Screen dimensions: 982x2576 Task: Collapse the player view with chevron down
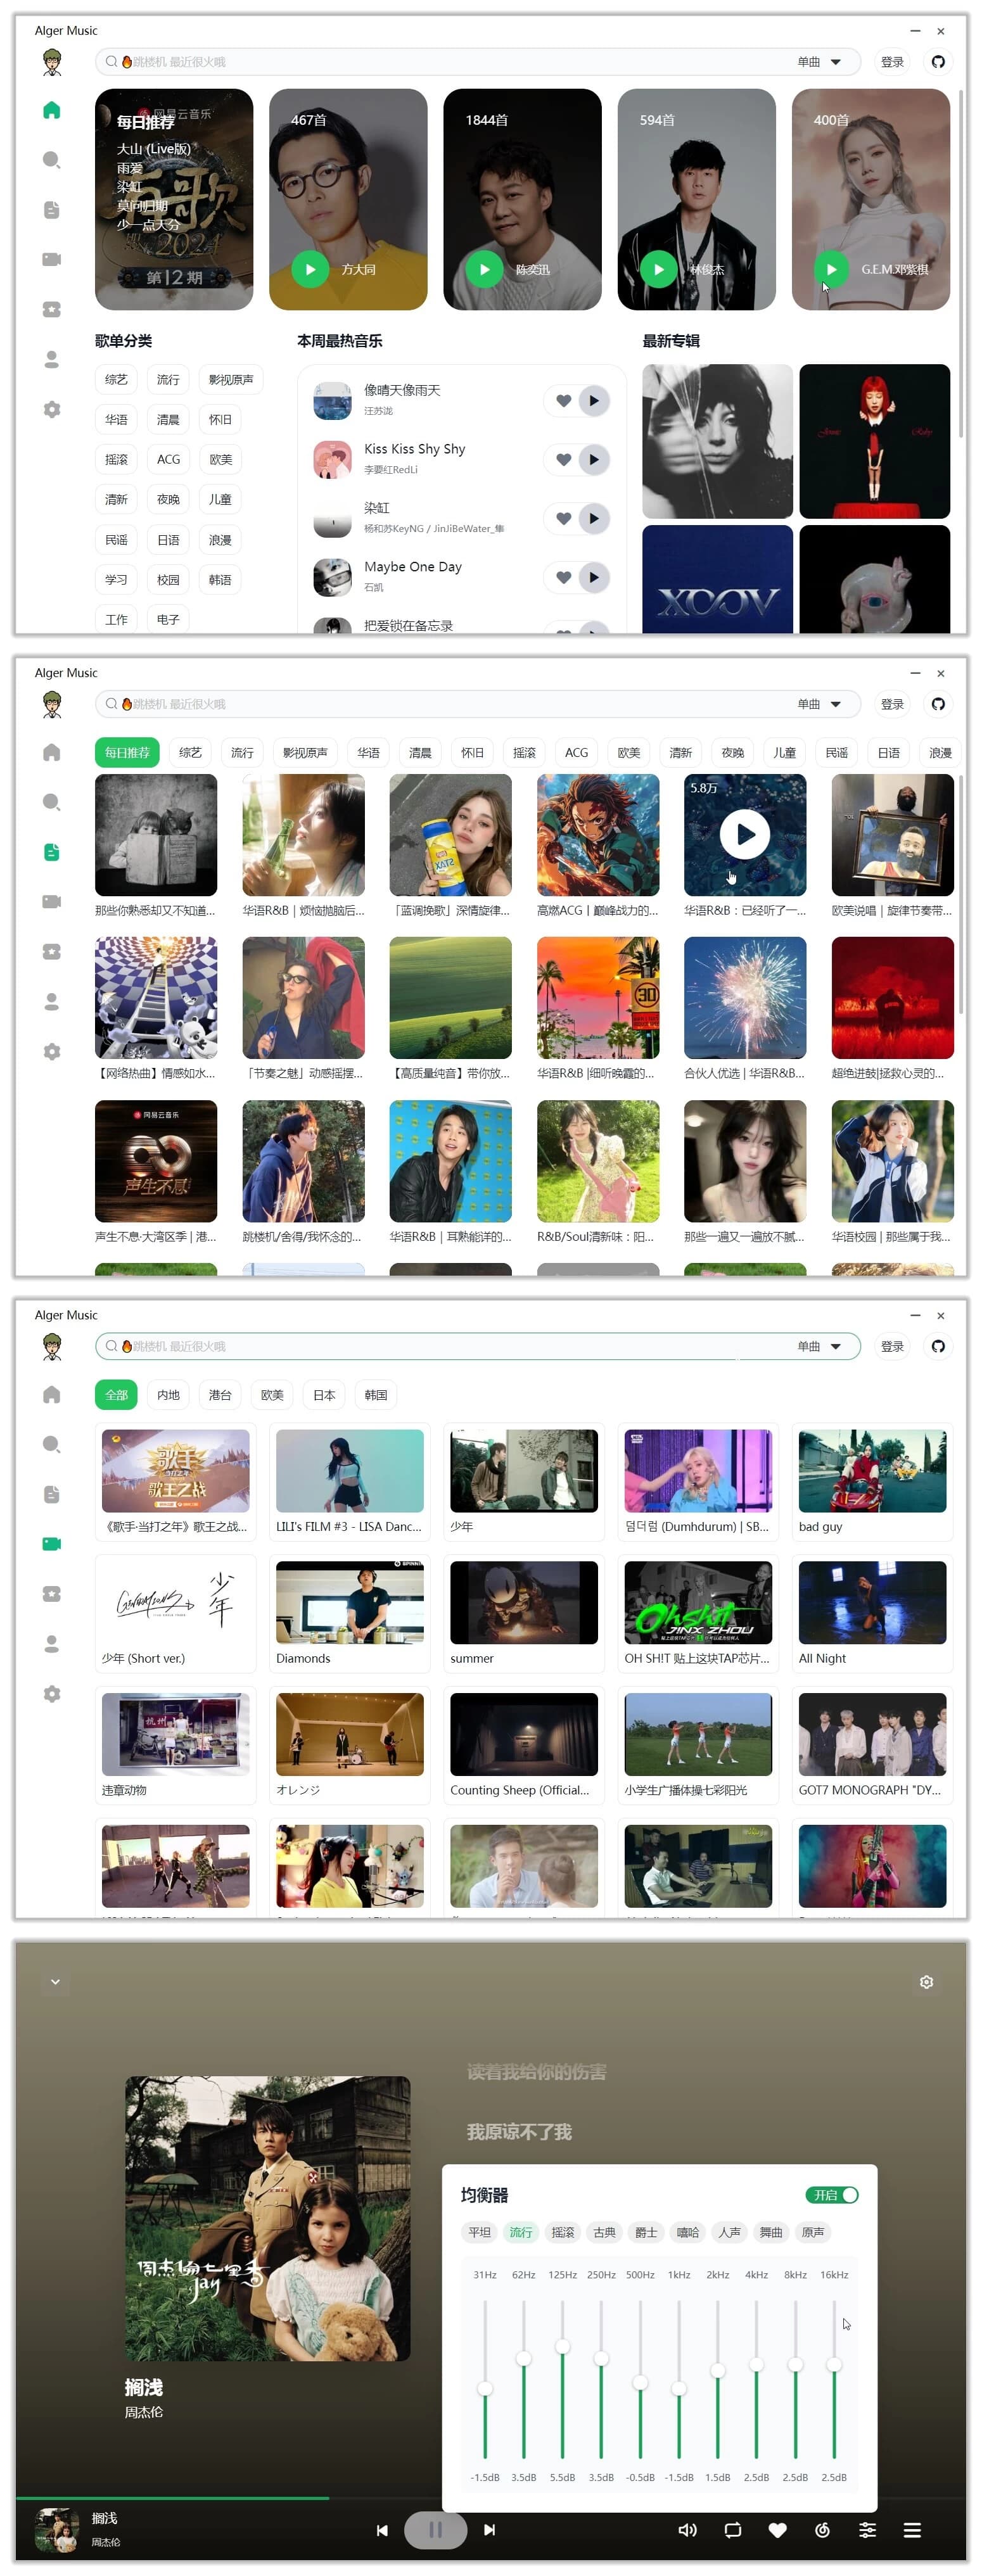click(55, 1982)
